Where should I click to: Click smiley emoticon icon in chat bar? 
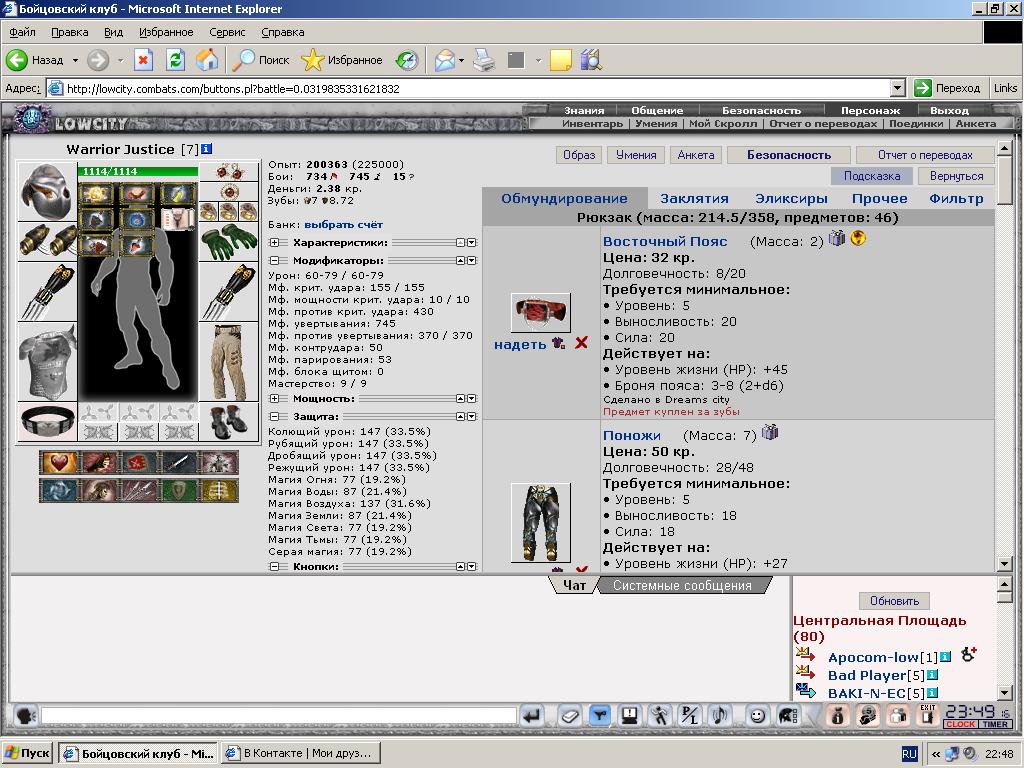point(757,716)
